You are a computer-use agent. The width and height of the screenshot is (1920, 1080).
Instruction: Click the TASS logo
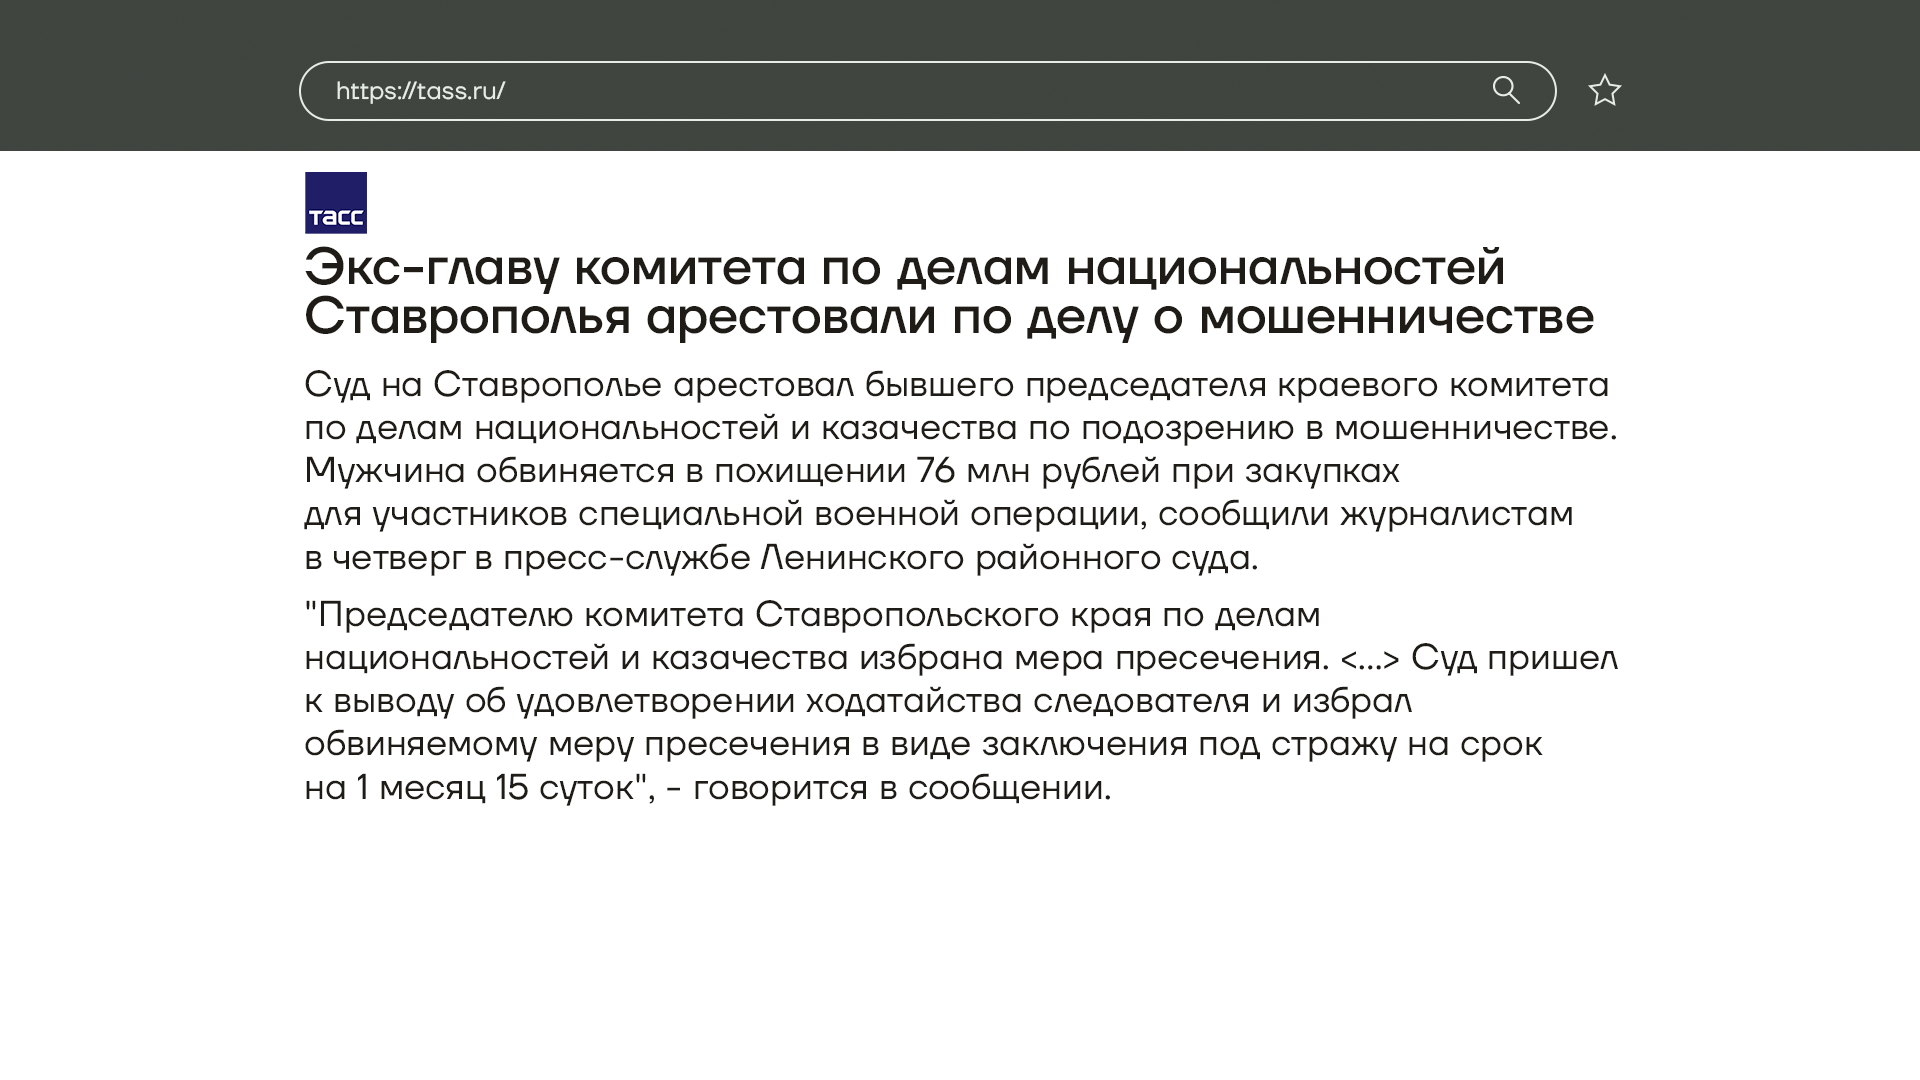(336, 203)
